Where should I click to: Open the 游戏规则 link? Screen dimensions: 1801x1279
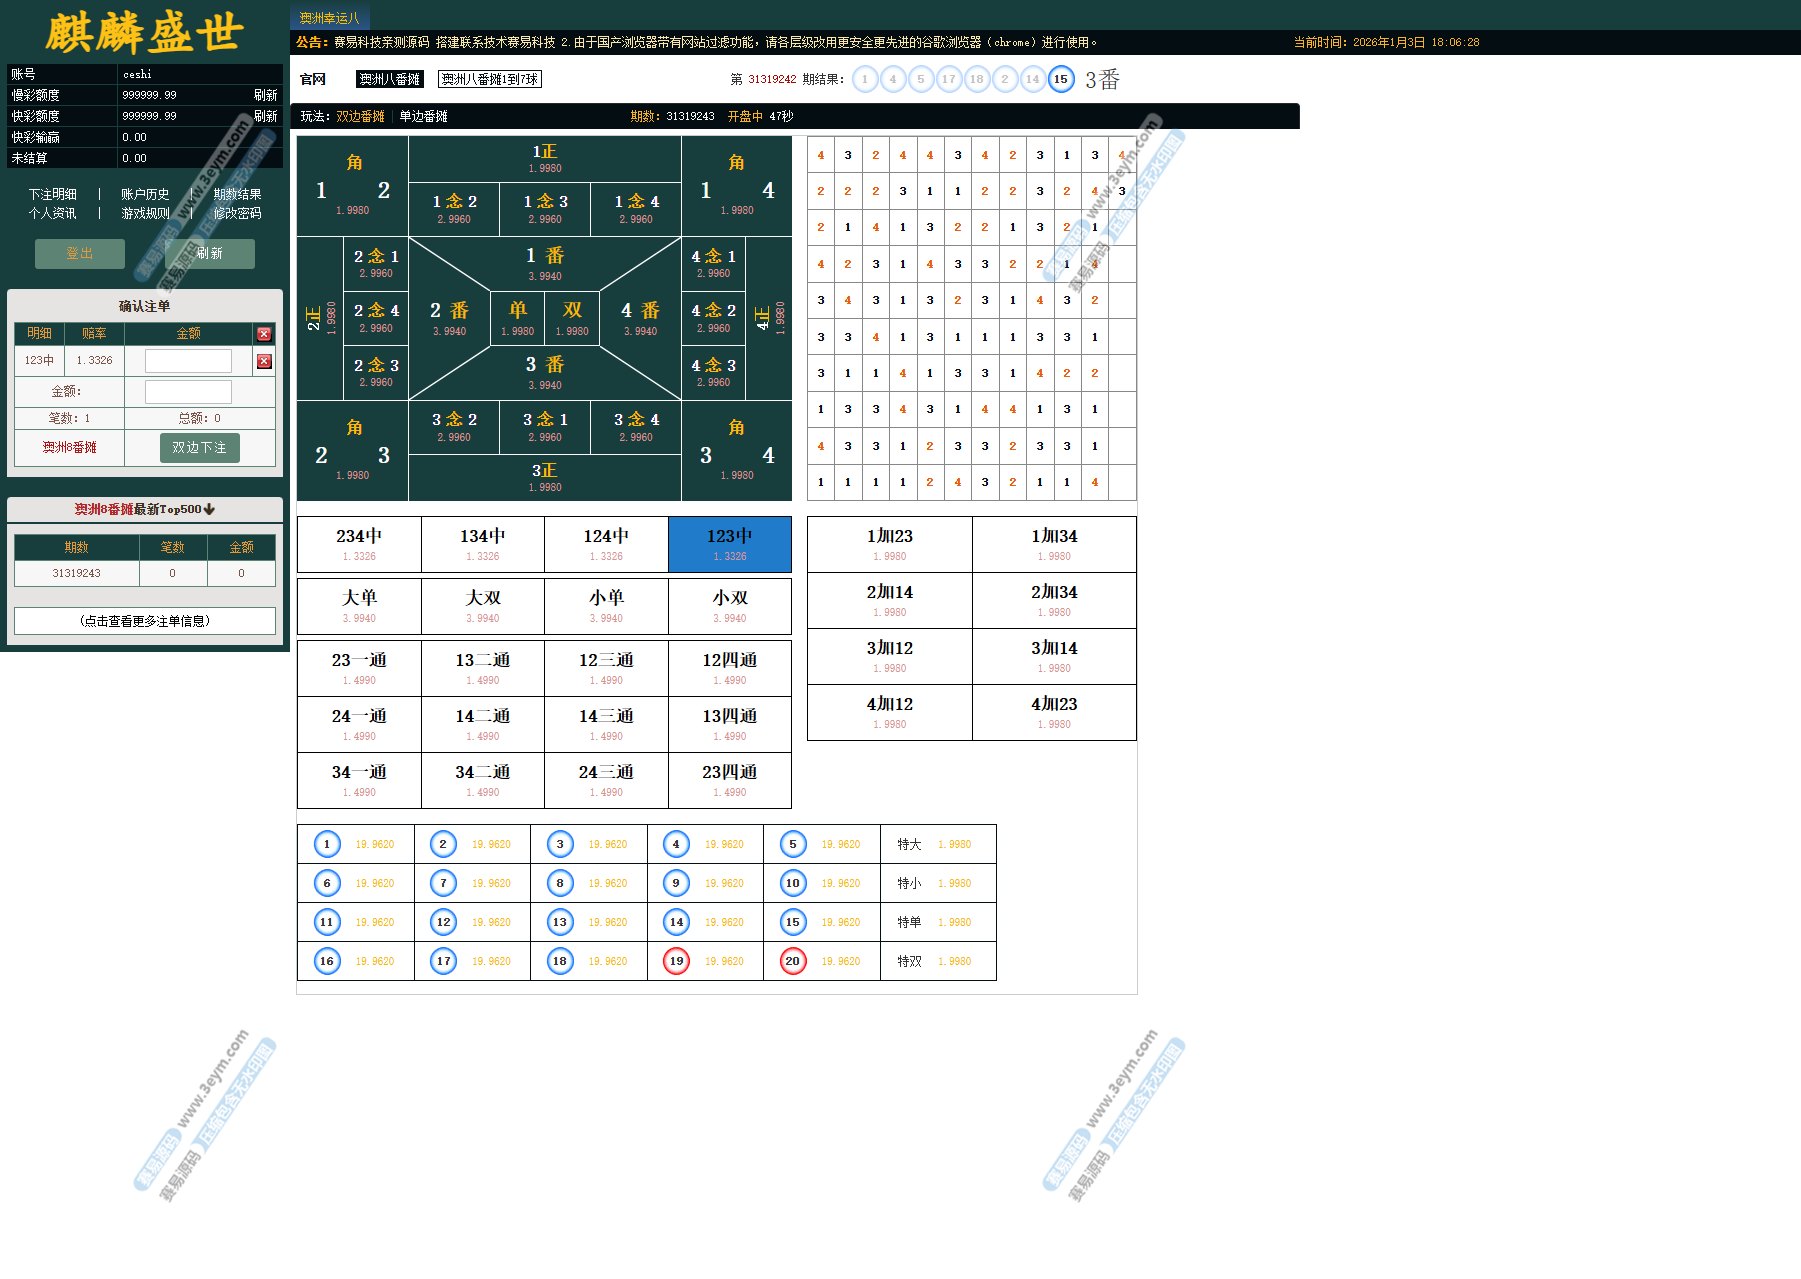pyautogui.click(x=145, y=213)
